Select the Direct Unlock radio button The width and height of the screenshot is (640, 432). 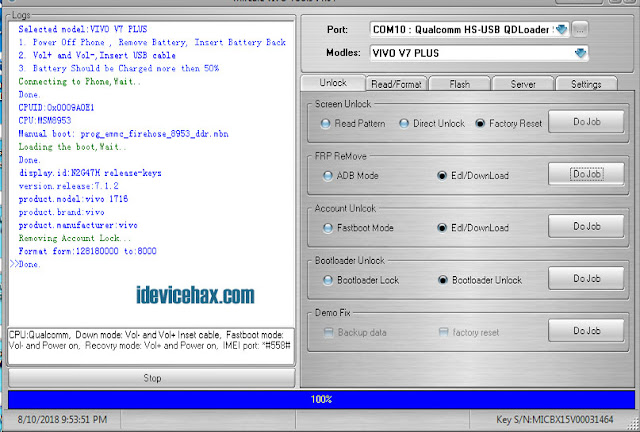pos(432,123)
